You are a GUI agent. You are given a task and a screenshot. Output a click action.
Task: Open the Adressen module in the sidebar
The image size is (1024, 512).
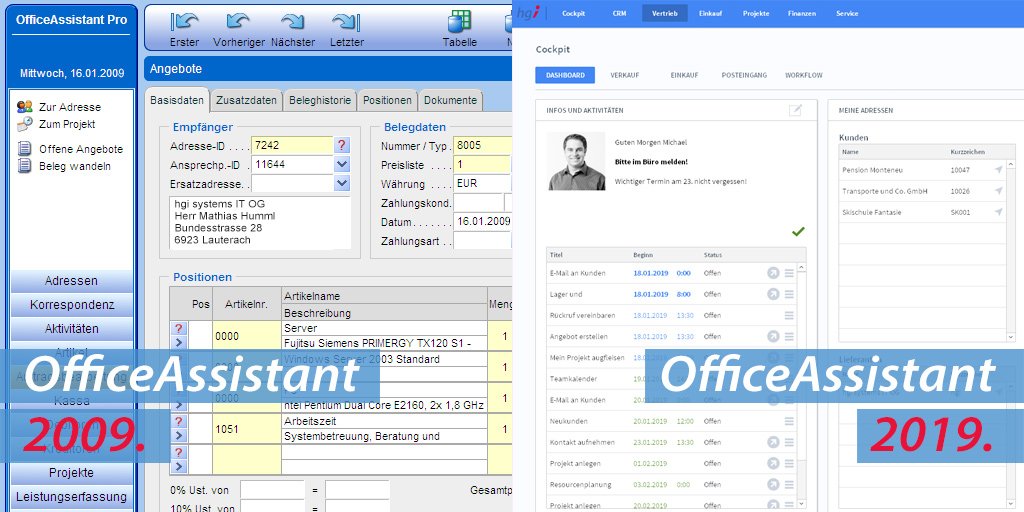[x=71, y=281]
